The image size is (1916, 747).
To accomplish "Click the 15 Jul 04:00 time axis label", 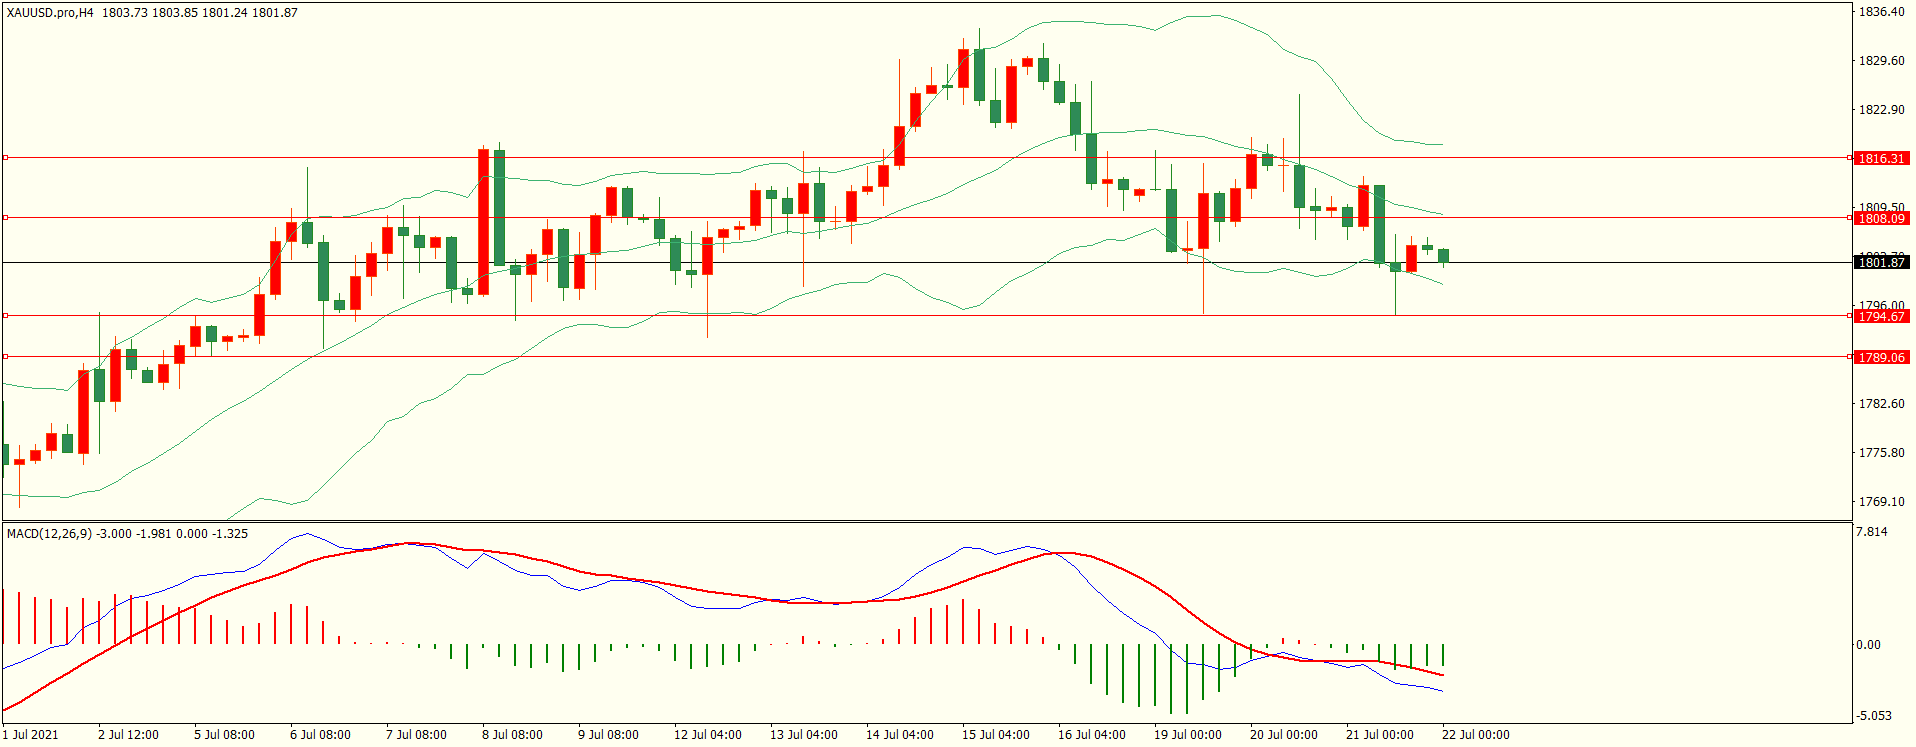I will [x=995, y=735].
